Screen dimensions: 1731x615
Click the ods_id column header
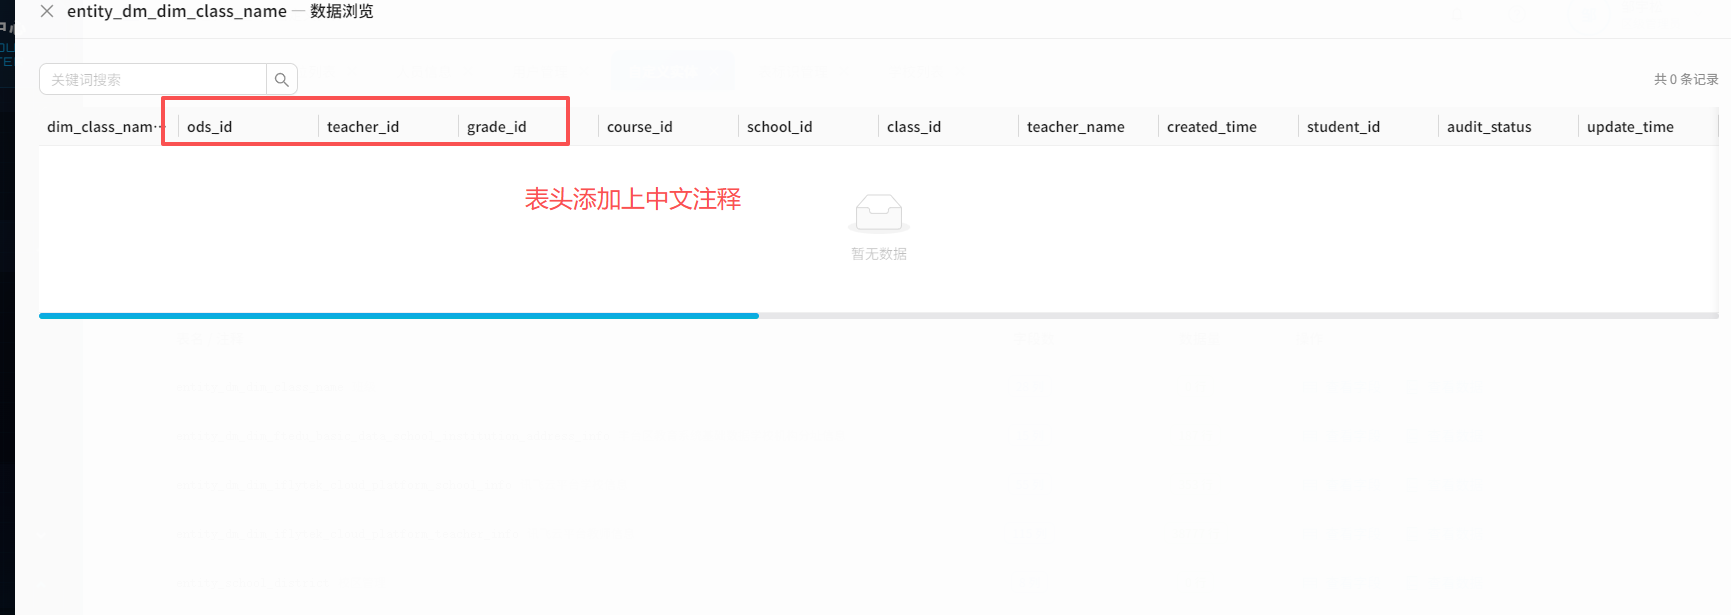click(210, 127)
